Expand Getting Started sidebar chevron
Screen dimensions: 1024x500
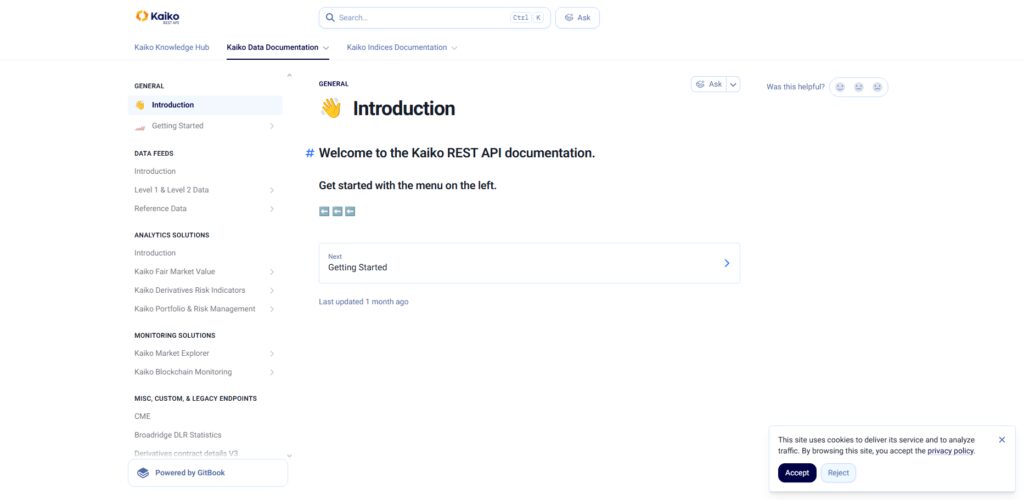[272, 126]
